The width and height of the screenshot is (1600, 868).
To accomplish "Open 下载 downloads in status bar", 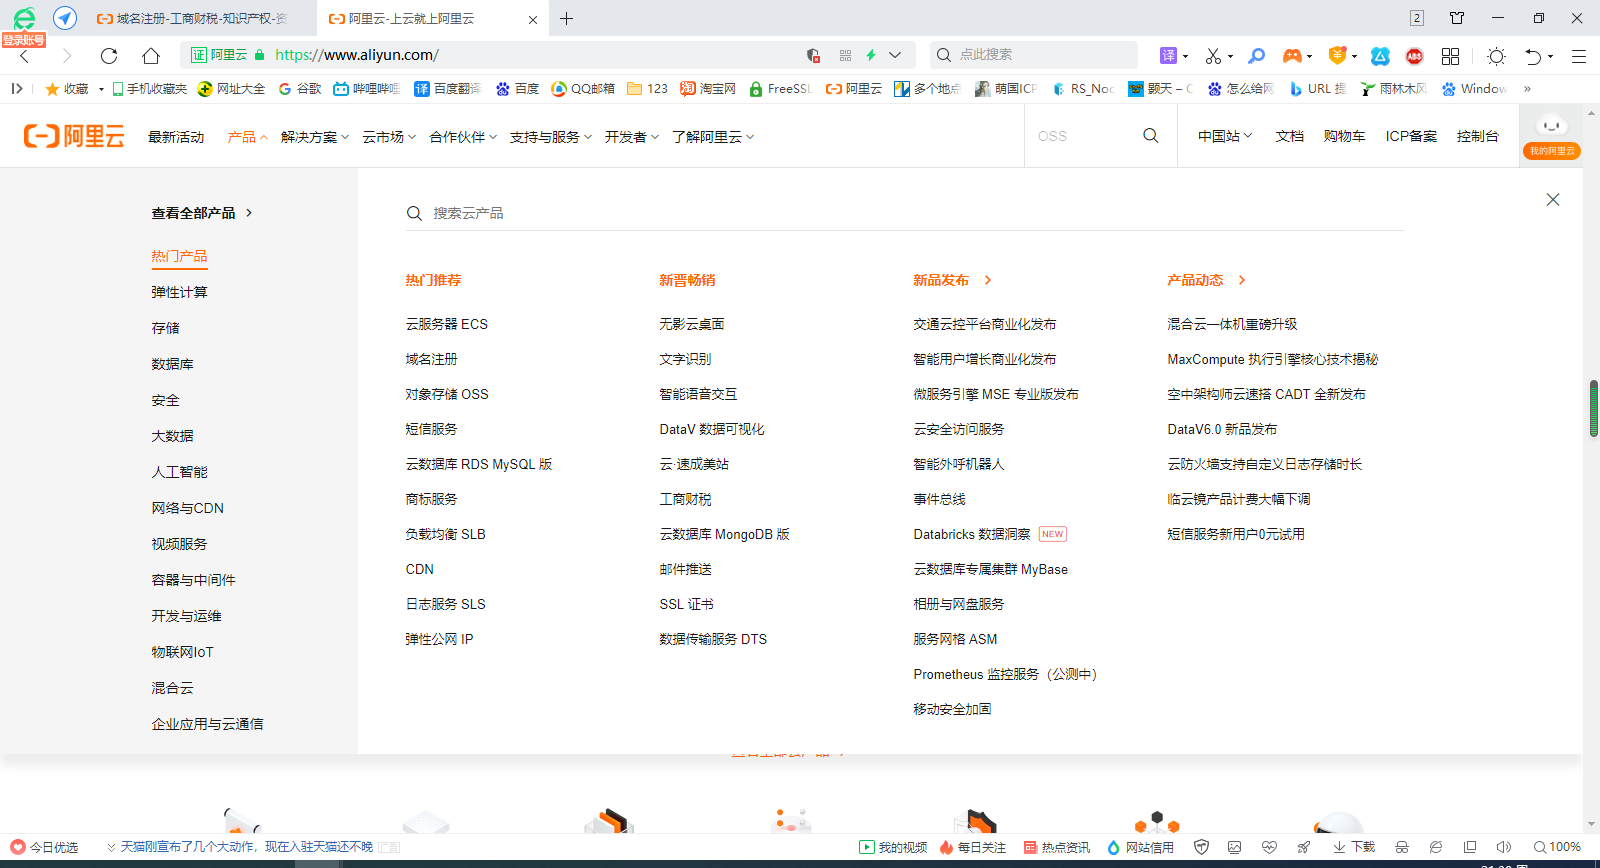I will click(x=1354, y=847).
